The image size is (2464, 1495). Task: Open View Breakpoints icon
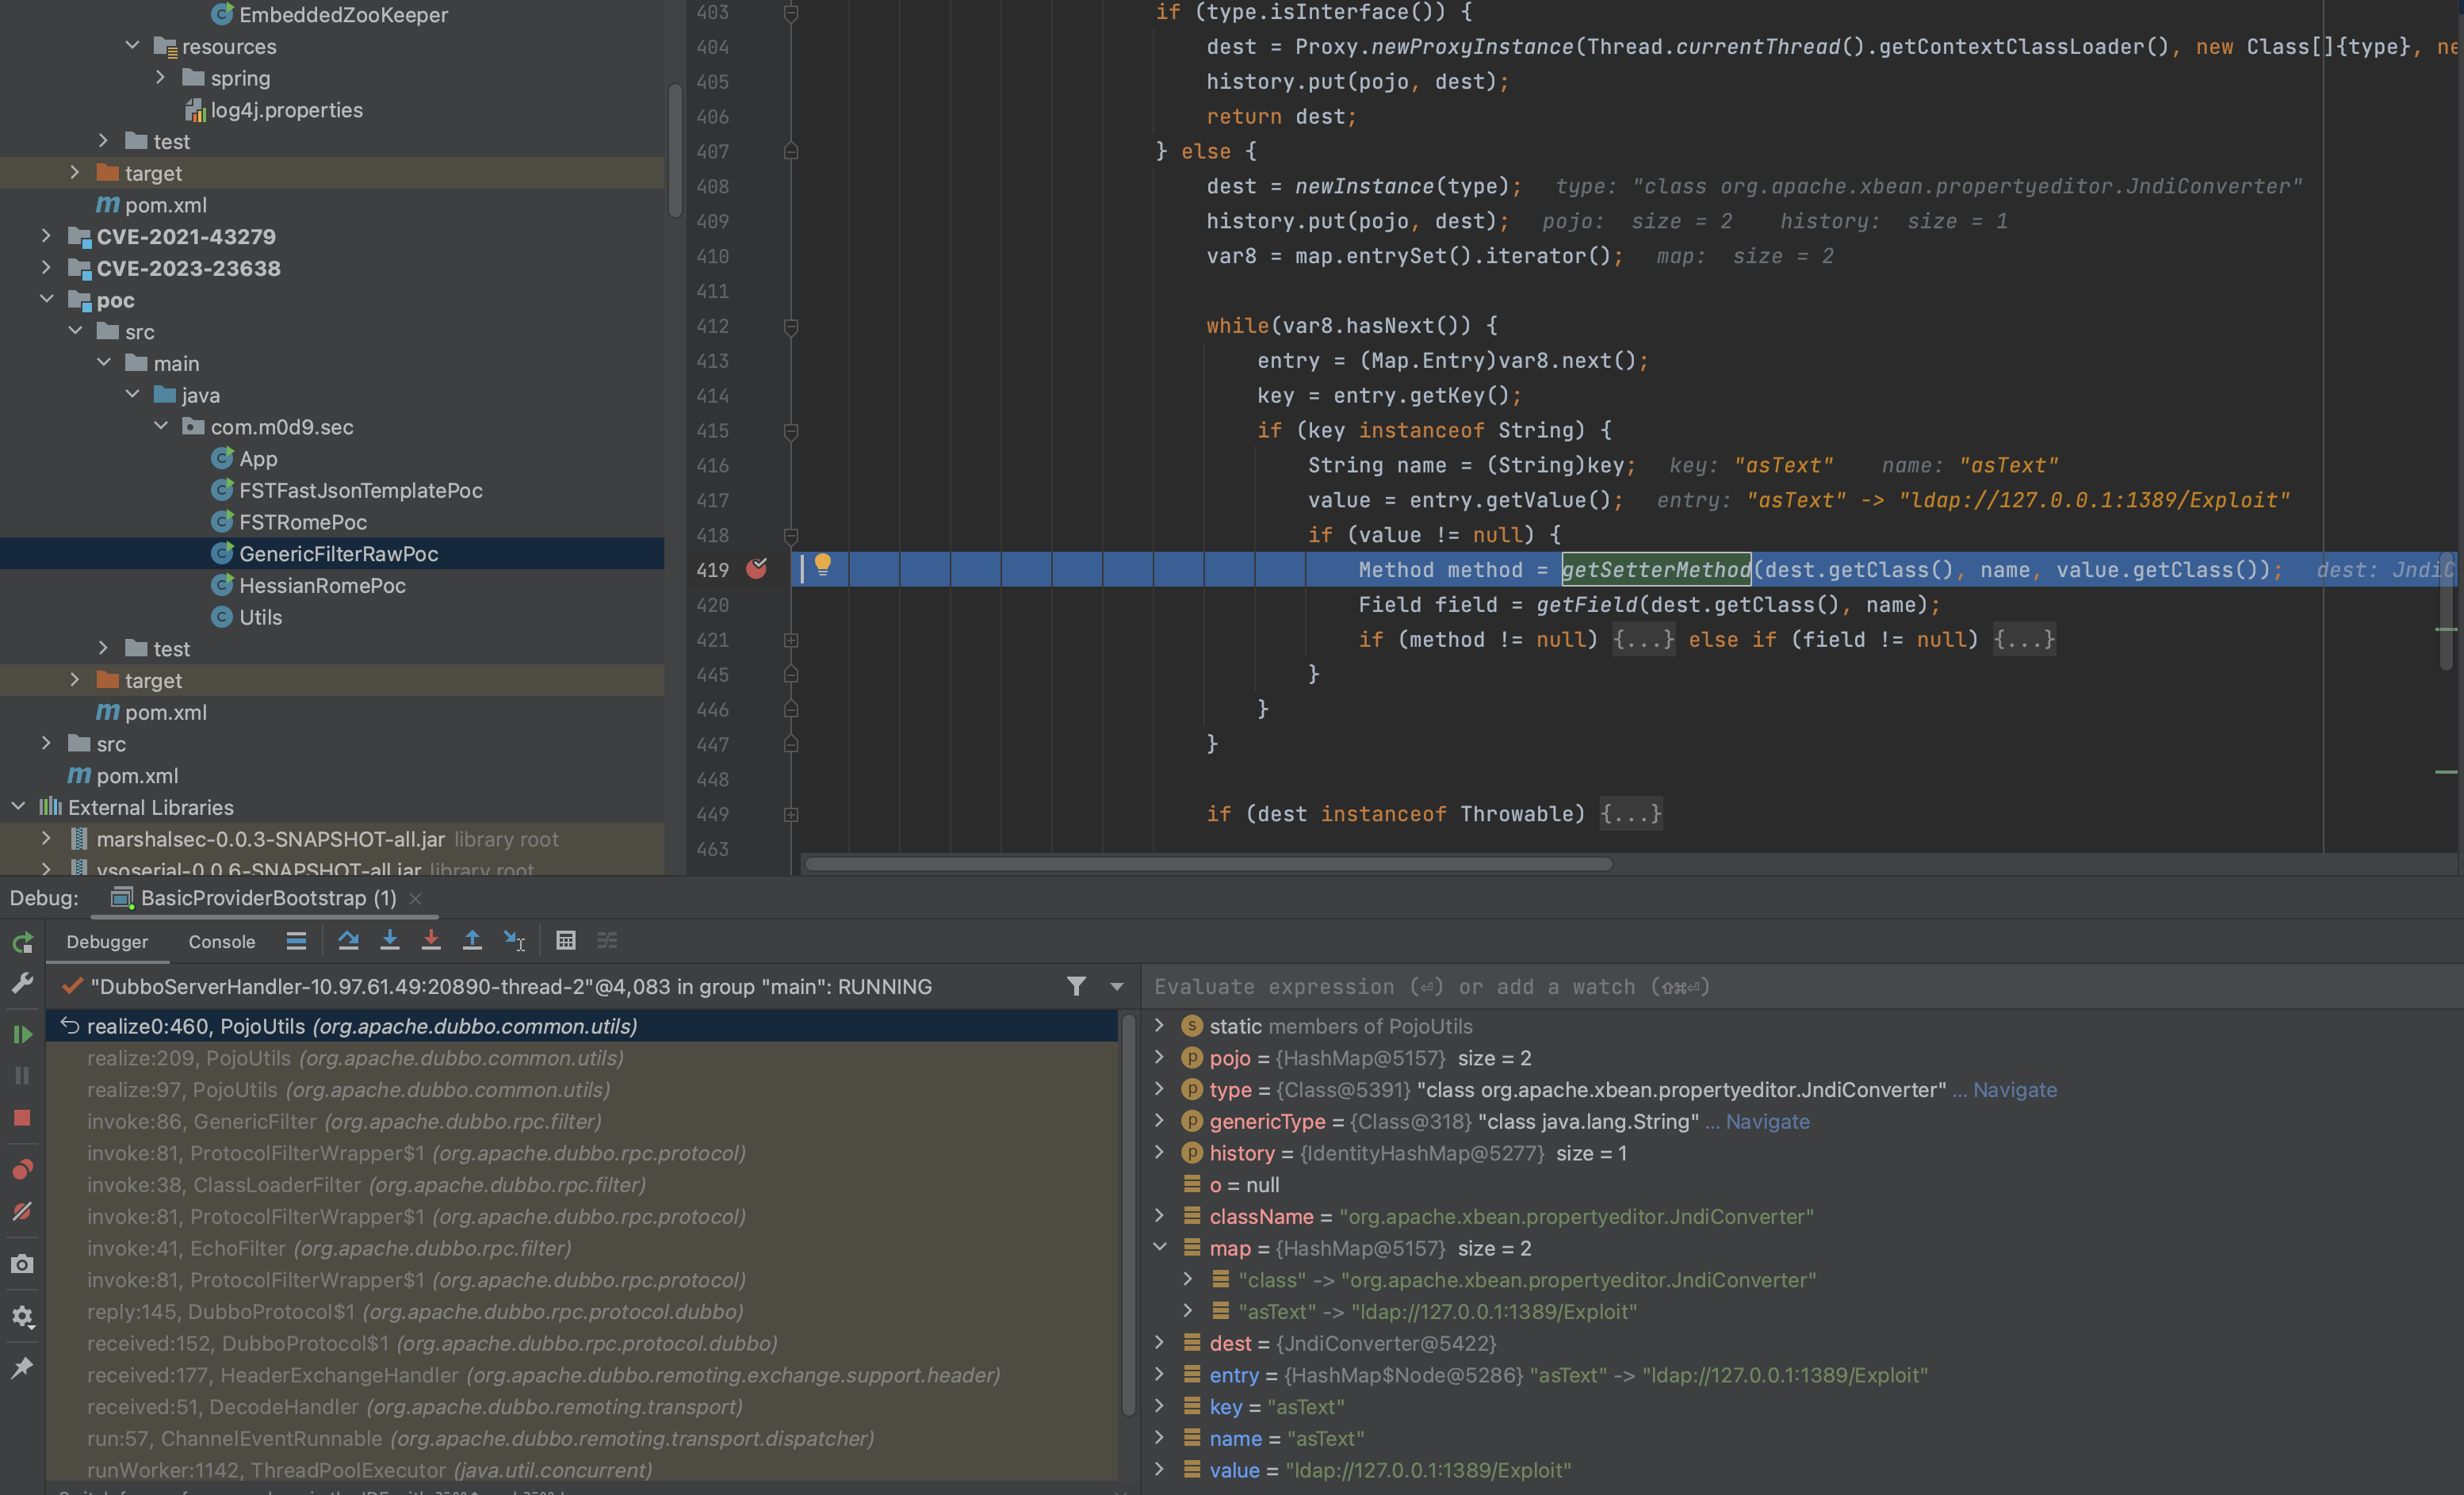[22, 1169]
